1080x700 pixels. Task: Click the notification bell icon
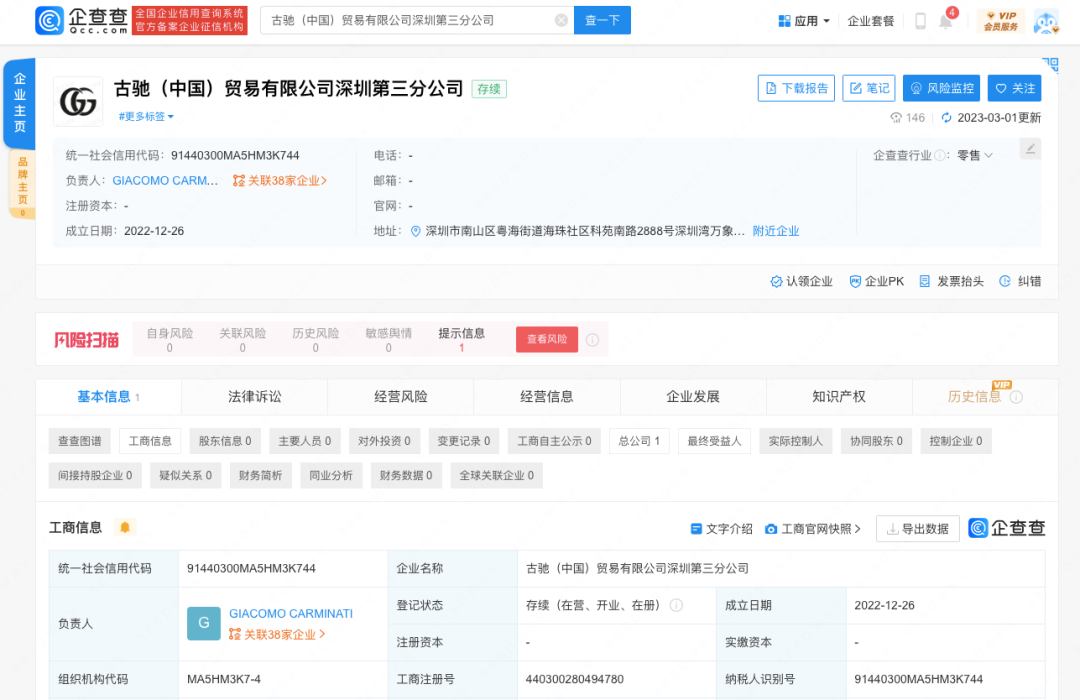click(x=945, y=21)
